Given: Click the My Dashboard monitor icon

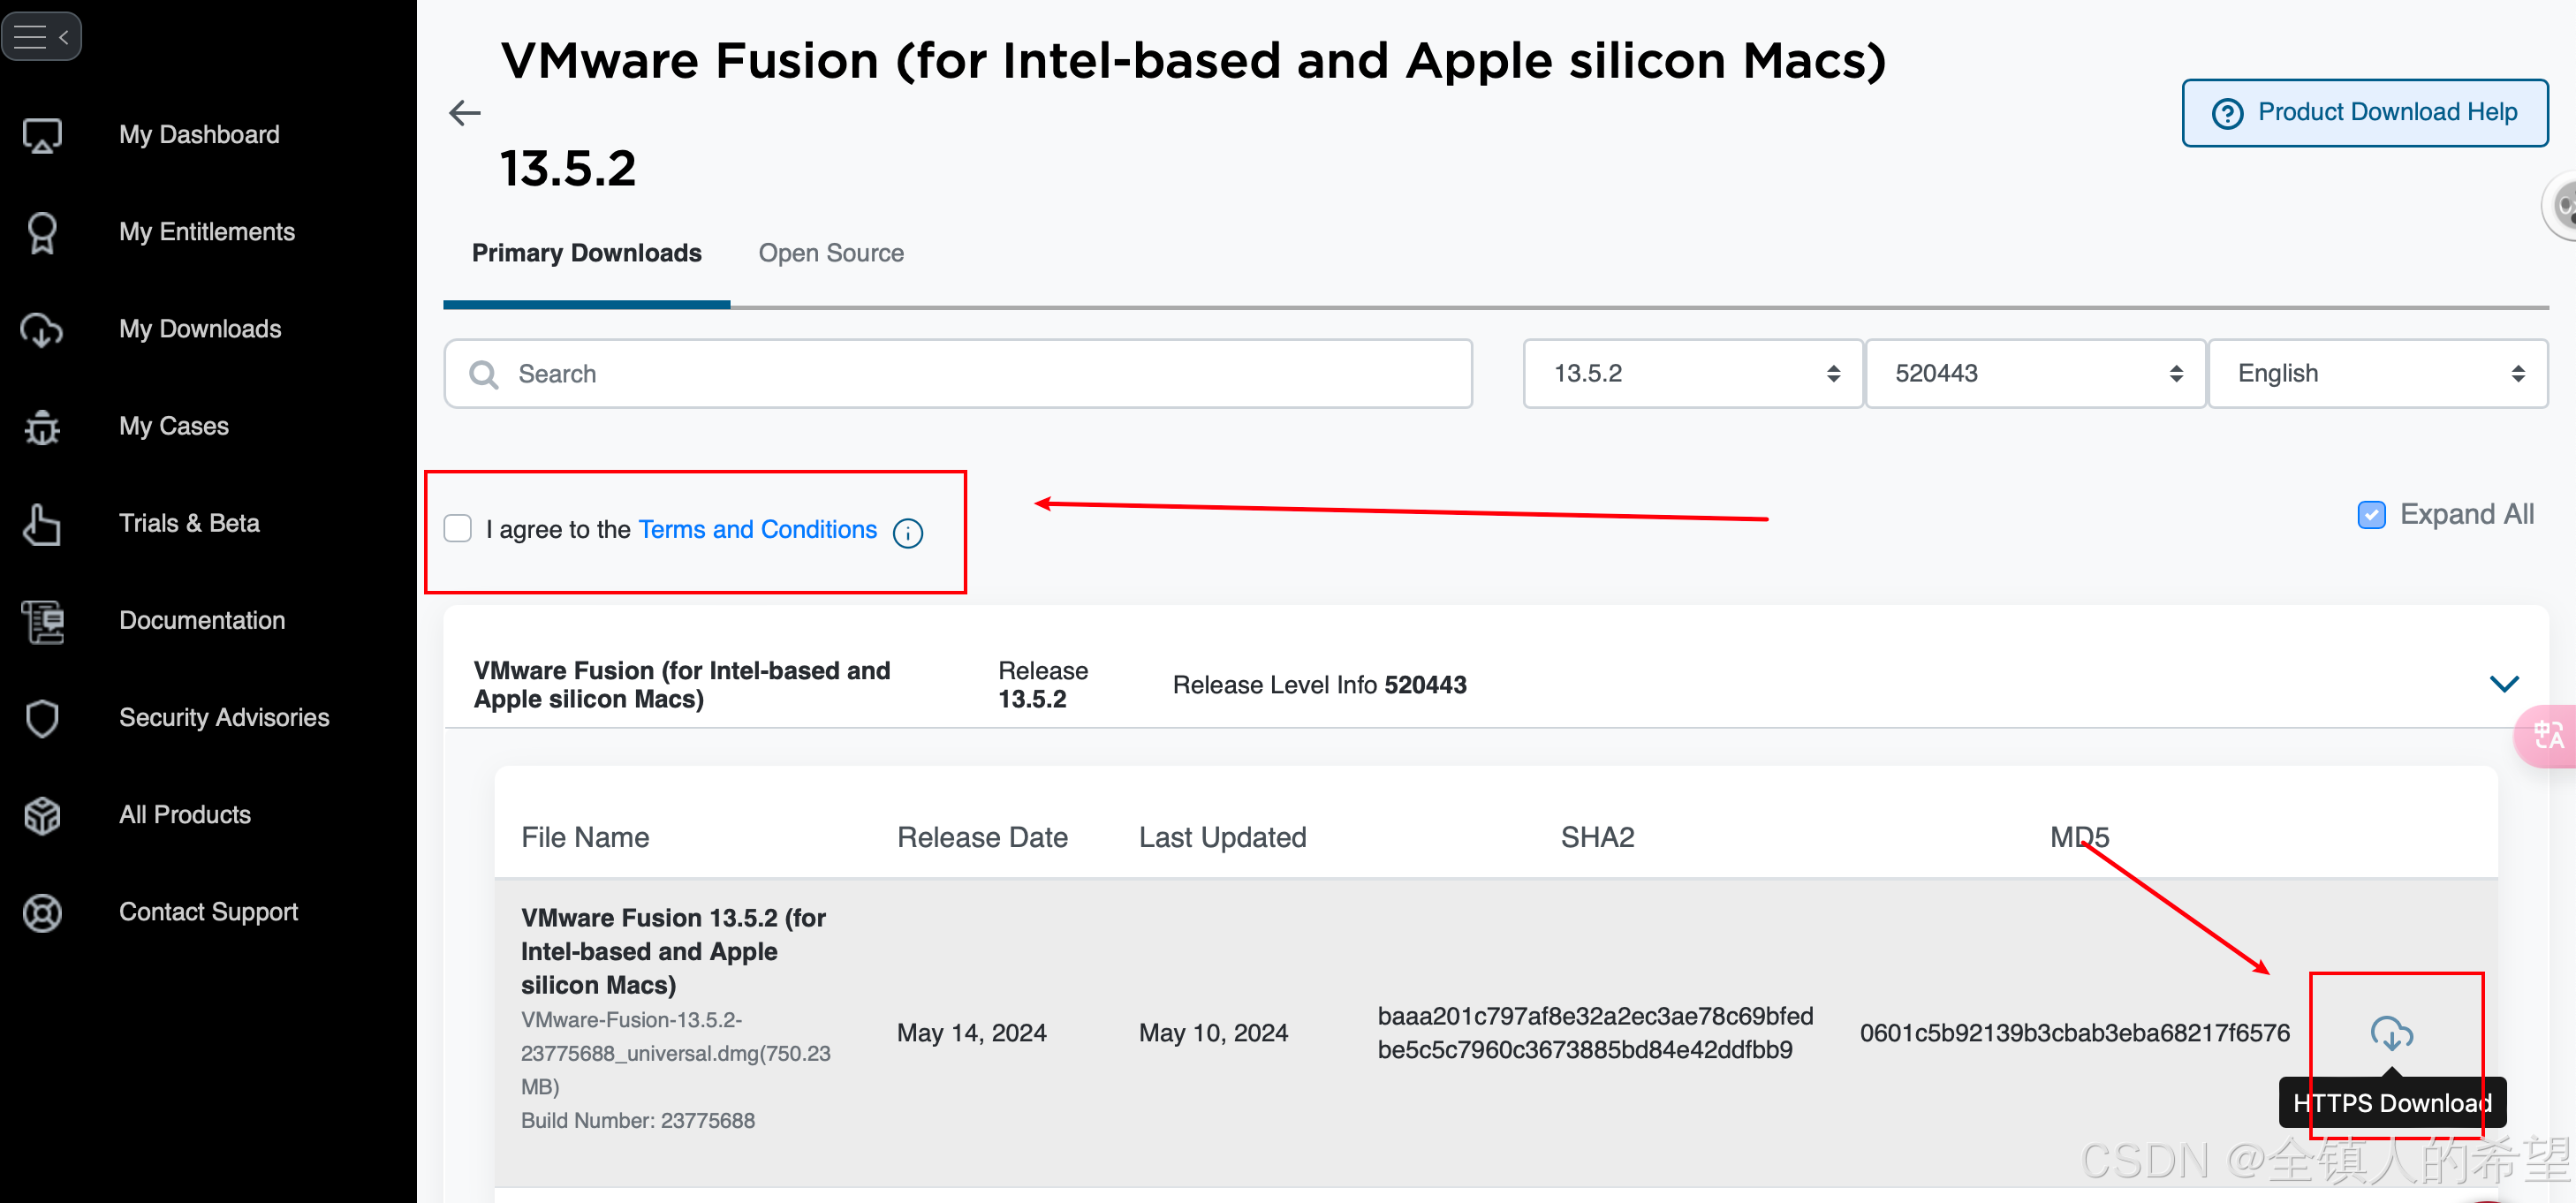Looking at the screenshot, I should click(x=42, y=135).
